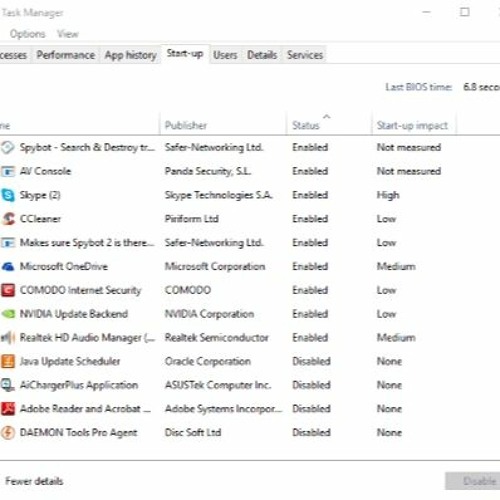This screenshot has width=500, height=500.
Task: Click the Medium impact for Microsoft OneDrive
Action: [x=396, y=267]
